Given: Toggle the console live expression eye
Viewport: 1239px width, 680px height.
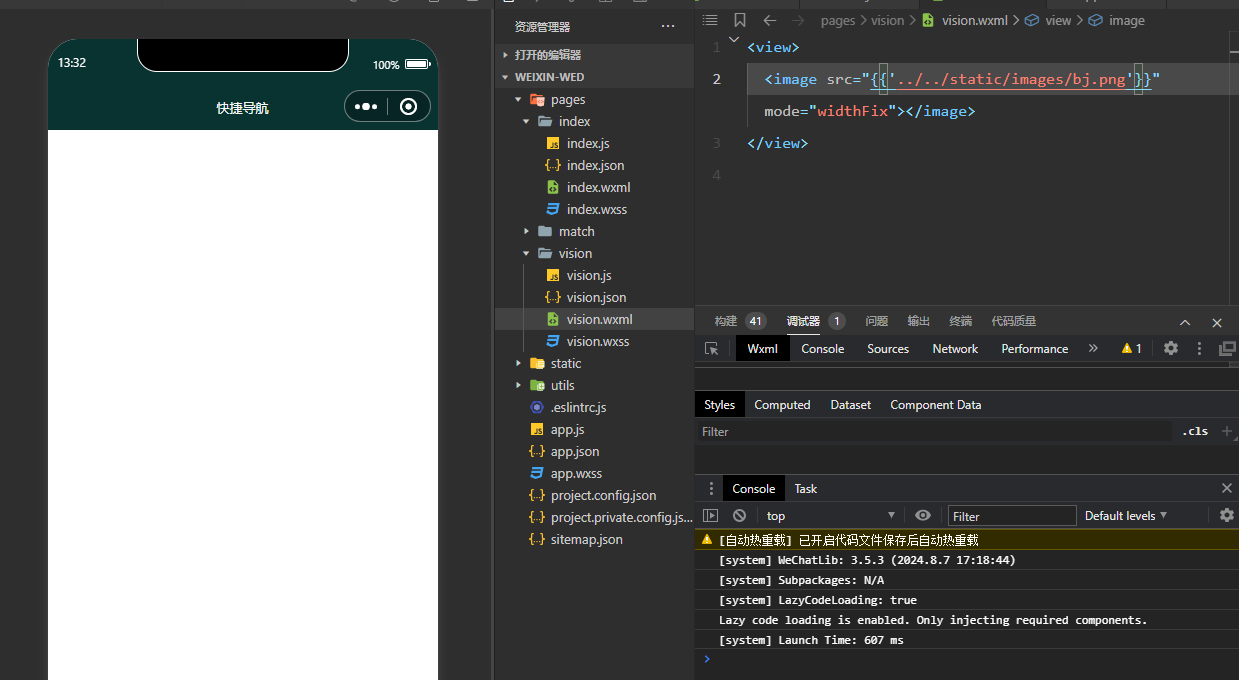Looking at the screenshot, I should tap(923, 516).
